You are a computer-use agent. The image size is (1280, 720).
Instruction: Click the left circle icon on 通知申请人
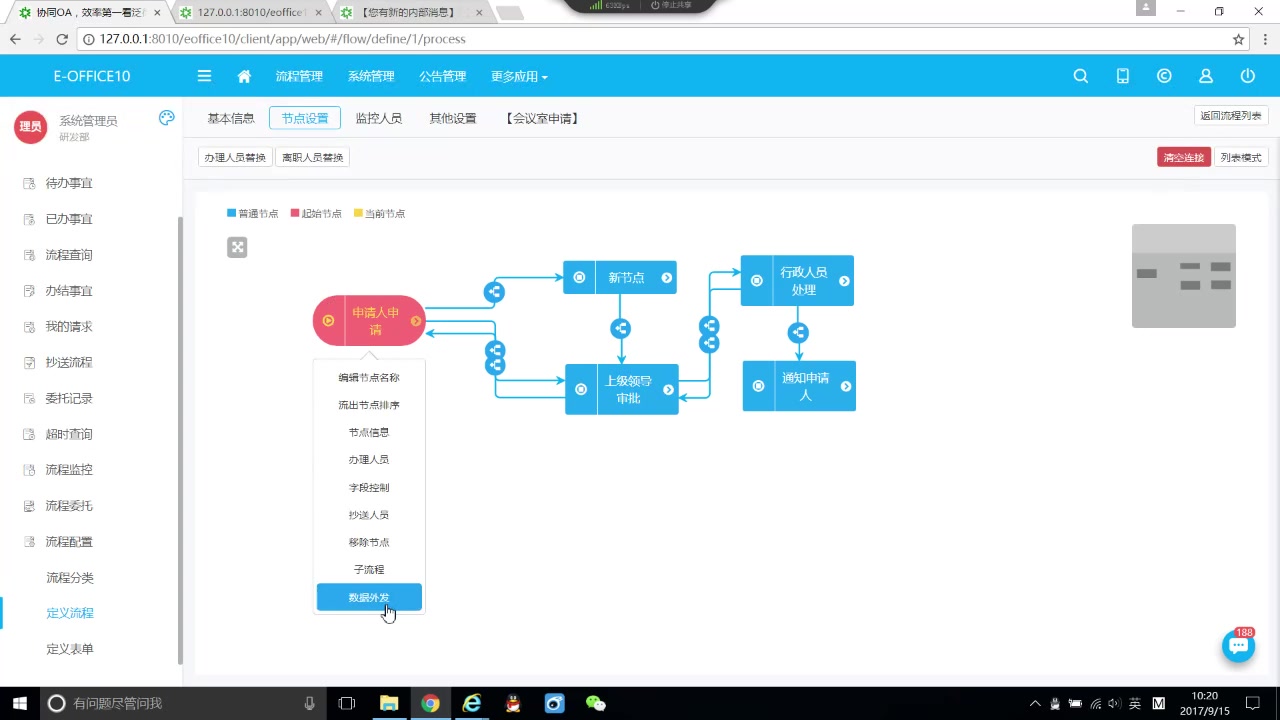pyautogui.click(x=759, y=386)
